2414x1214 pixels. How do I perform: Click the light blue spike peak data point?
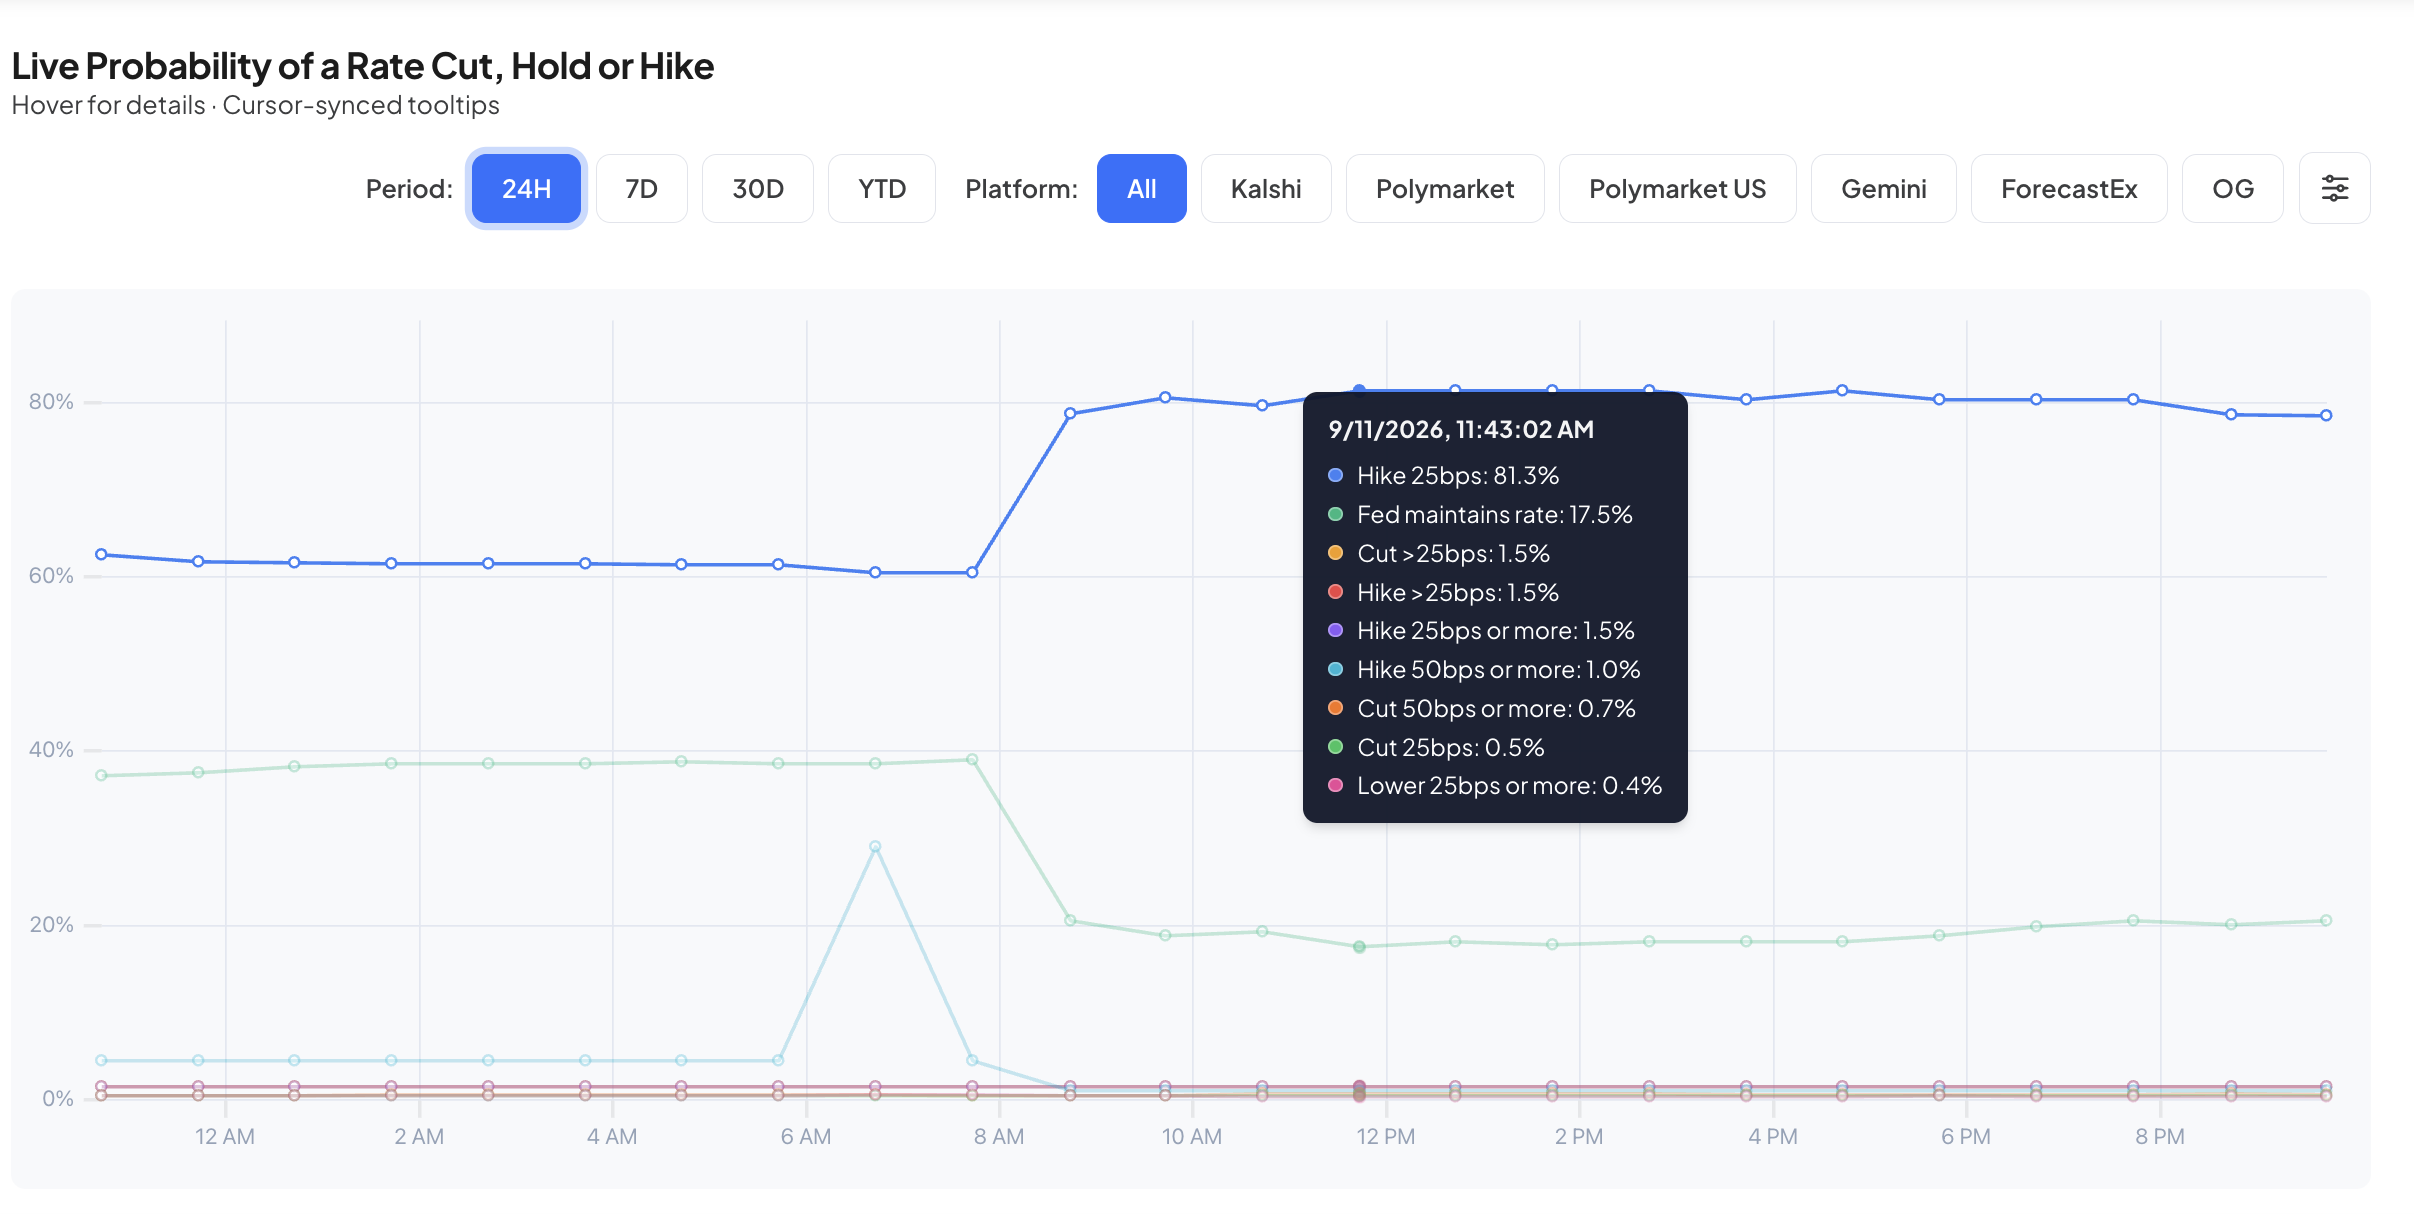[x=875, y=846]
